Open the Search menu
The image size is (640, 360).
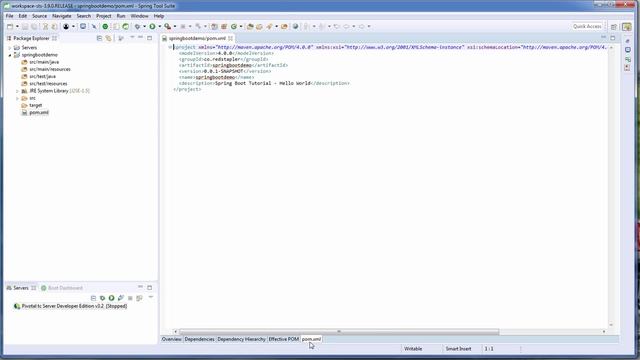(x=84, y=16)
